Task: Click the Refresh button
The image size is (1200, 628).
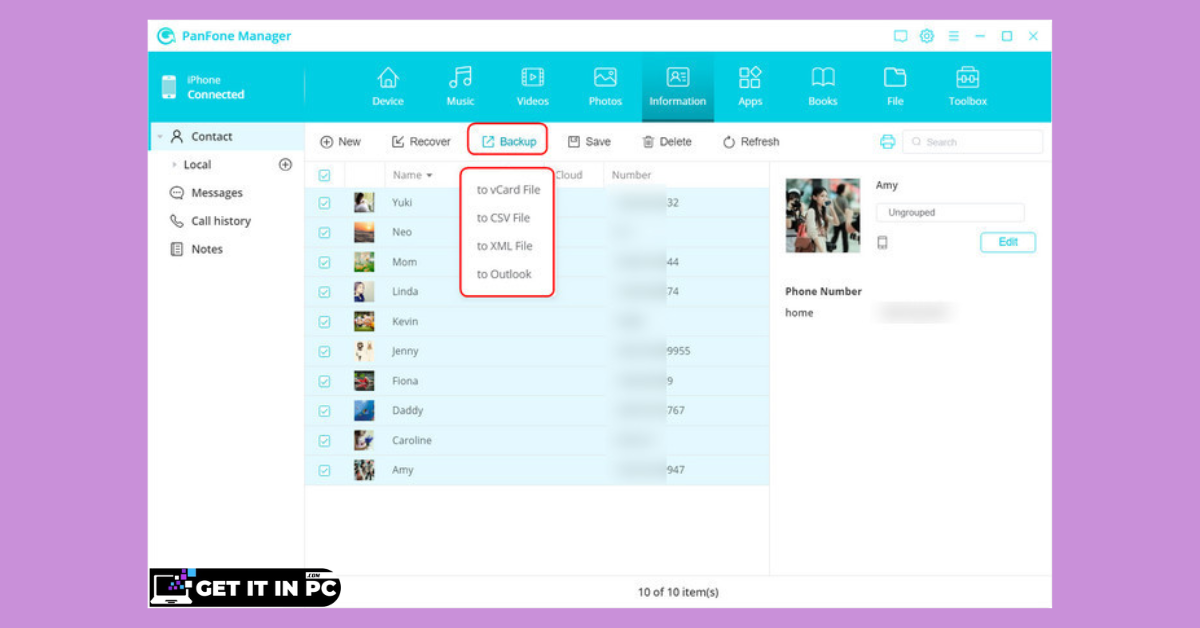Action: coord(751,142)
